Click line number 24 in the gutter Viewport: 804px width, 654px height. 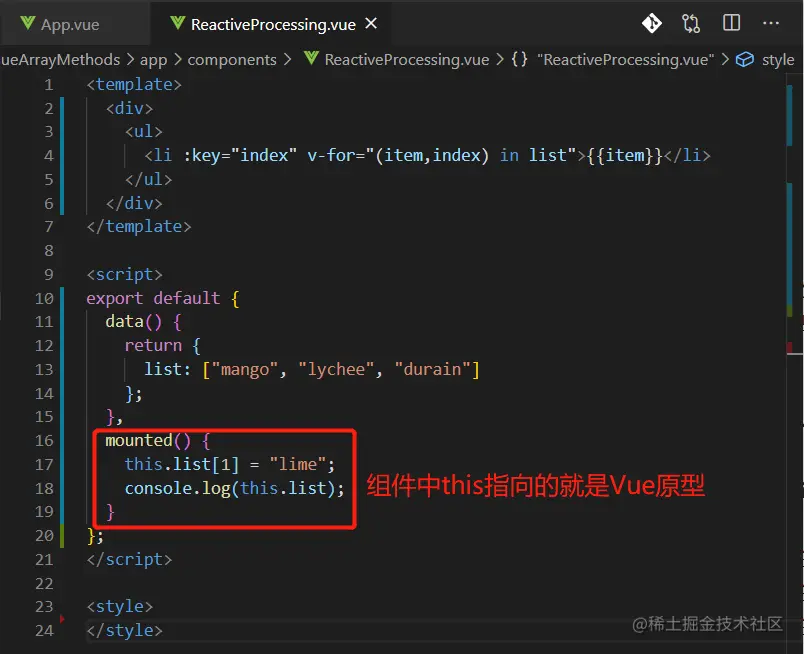(44, 630)
